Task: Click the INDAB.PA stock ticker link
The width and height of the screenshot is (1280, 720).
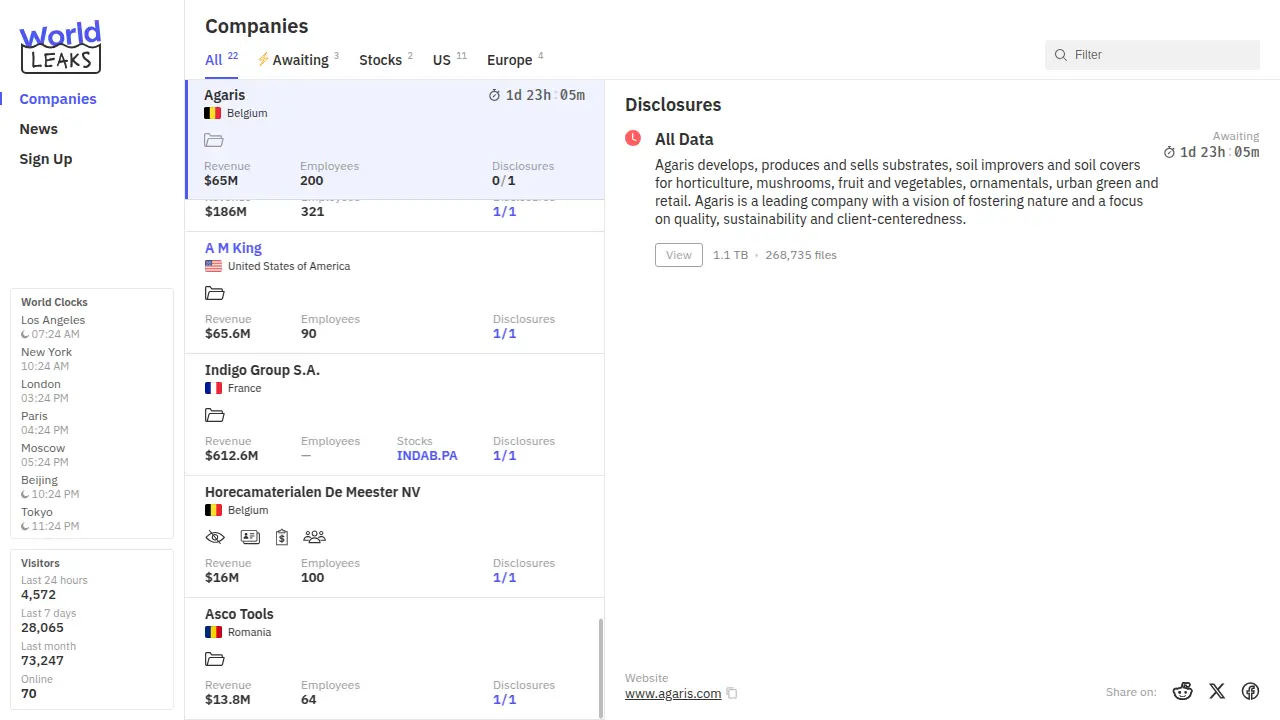Action: pyautogui.click(x=427, y=455)
